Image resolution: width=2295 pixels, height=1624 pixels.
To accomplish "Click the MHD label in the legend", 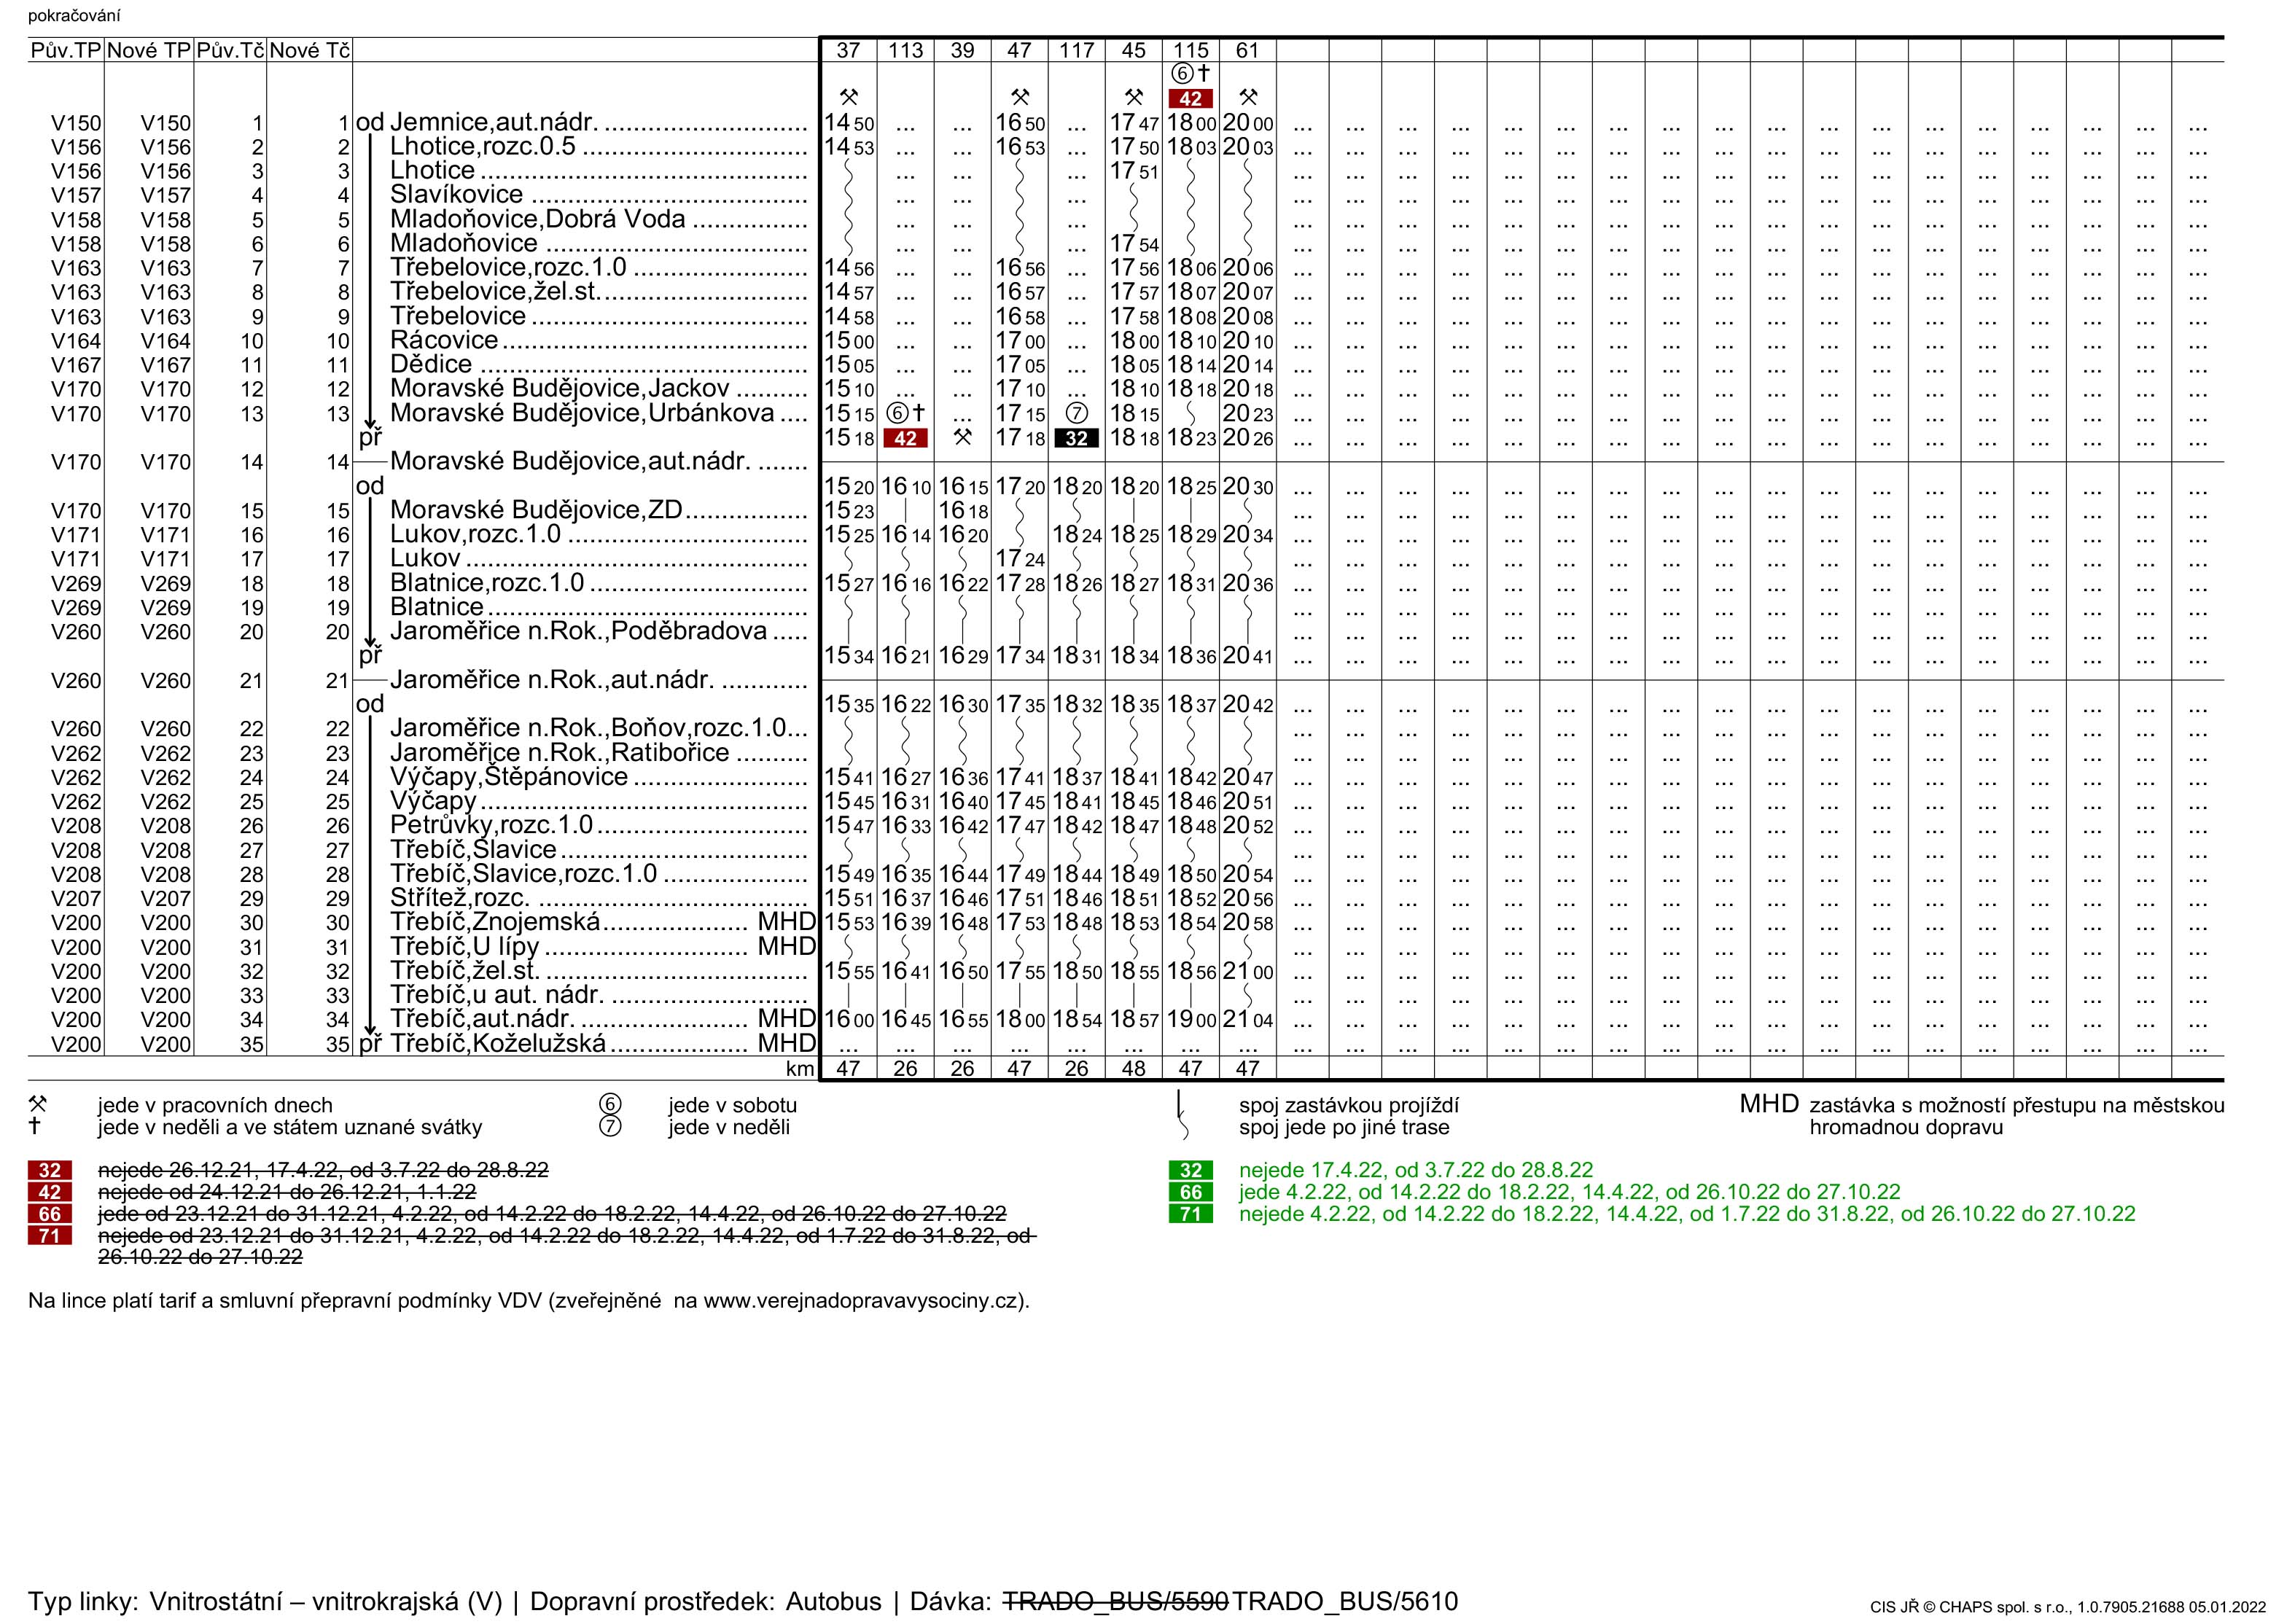I will click(x=1768, y=1105).
